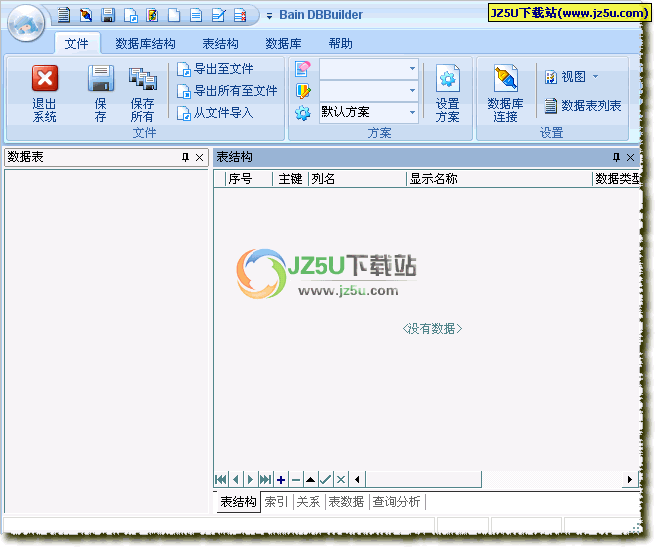Click the 显示名称 column header
This screenshot has height=547, width=655.
click(500, 179)
